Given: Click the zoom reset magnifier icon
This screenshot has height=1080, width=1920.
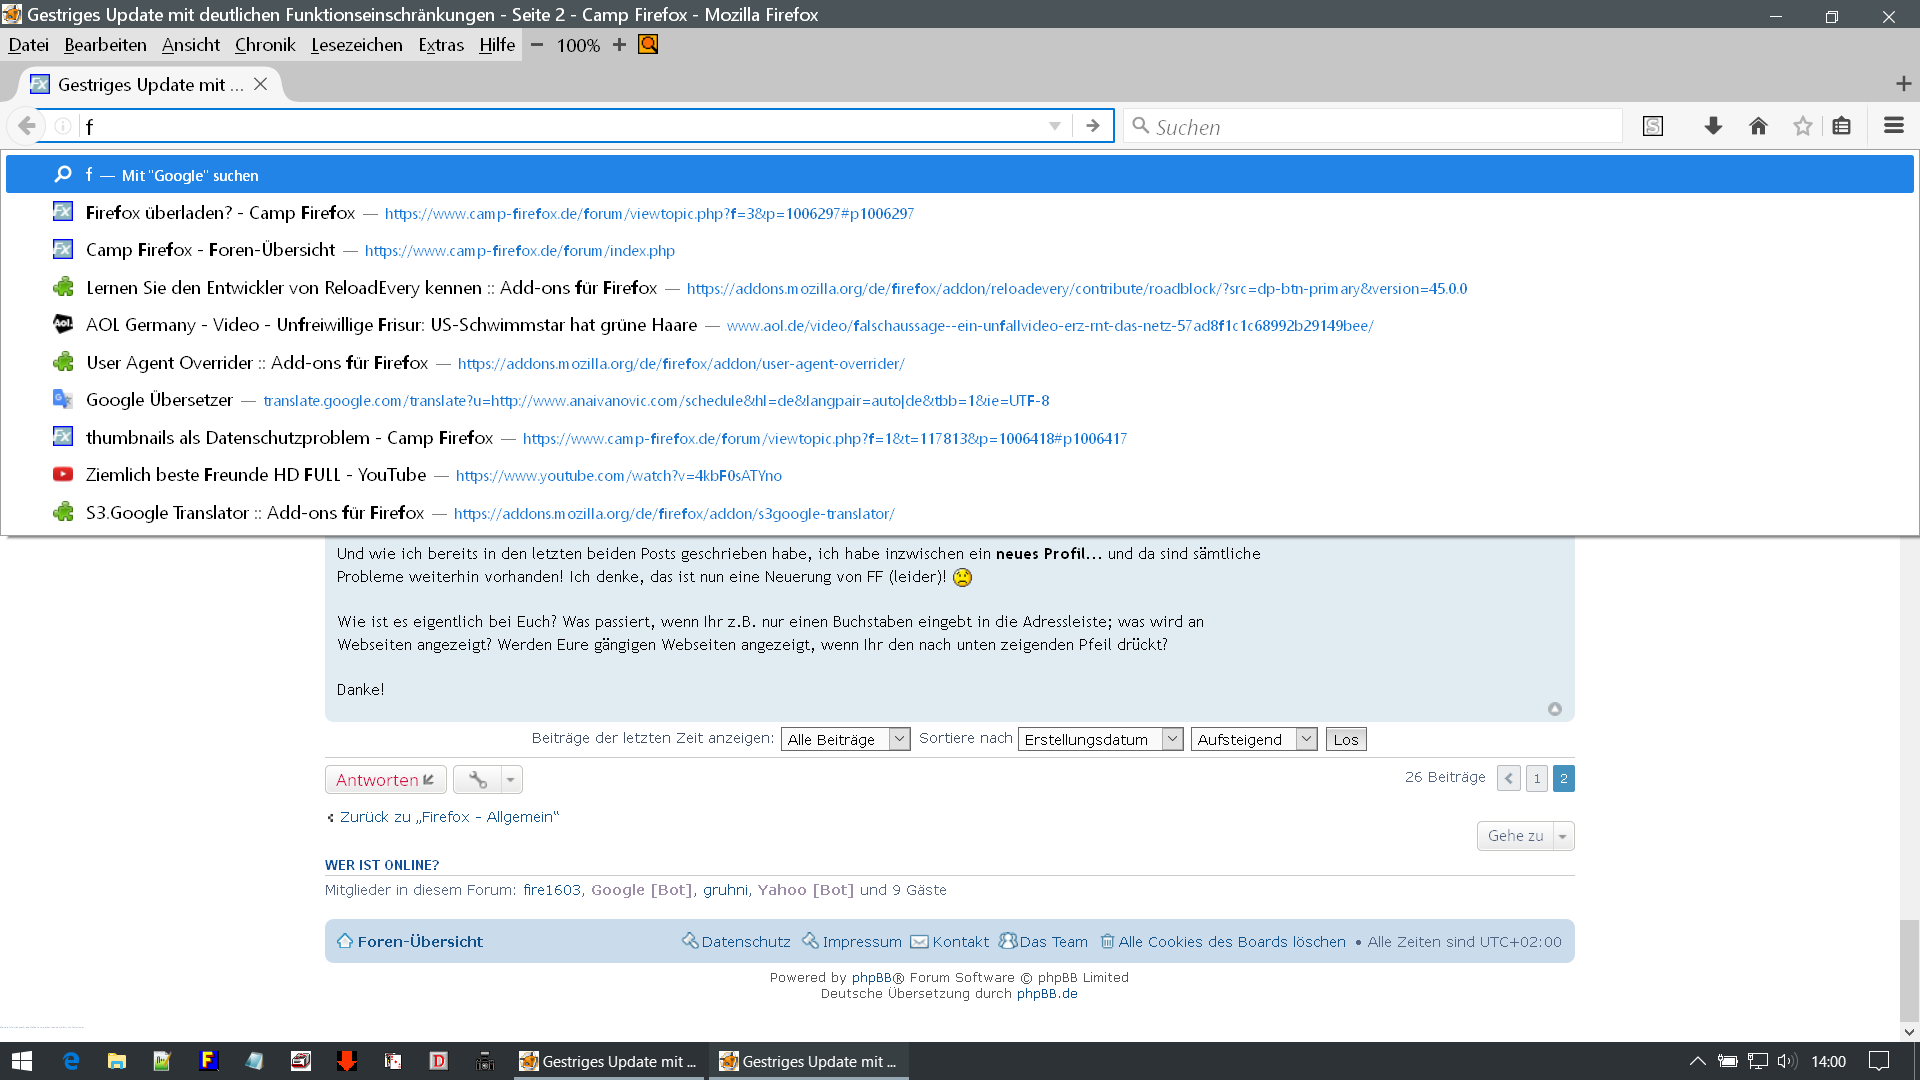Looking at the screenshot, I should (x=648, y=45).
